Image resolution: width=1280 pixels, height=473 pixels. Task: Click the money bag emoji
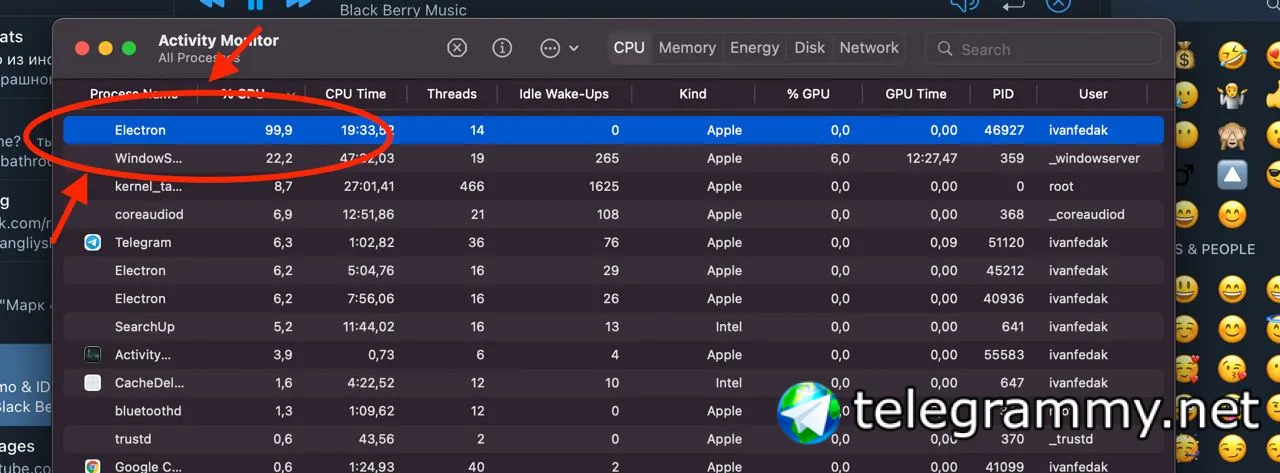tap(1184, 55)
